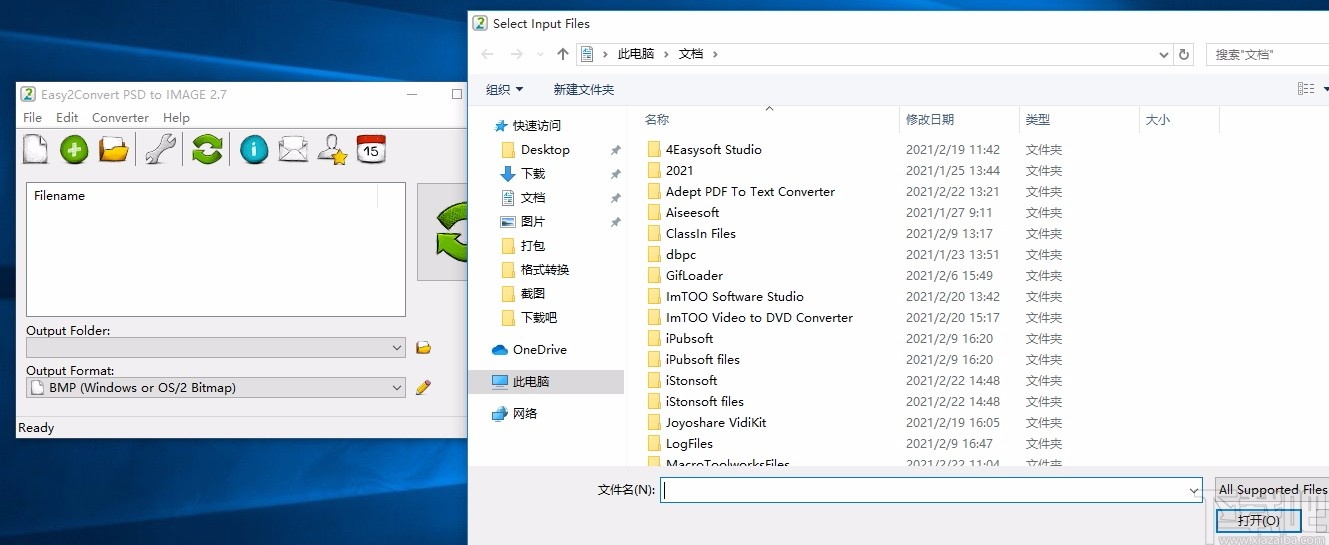Open the Edit menu in Easy2Convert
Image resolution: width=1329 pixels, height=545 pixels.
[x=67, y=117]
